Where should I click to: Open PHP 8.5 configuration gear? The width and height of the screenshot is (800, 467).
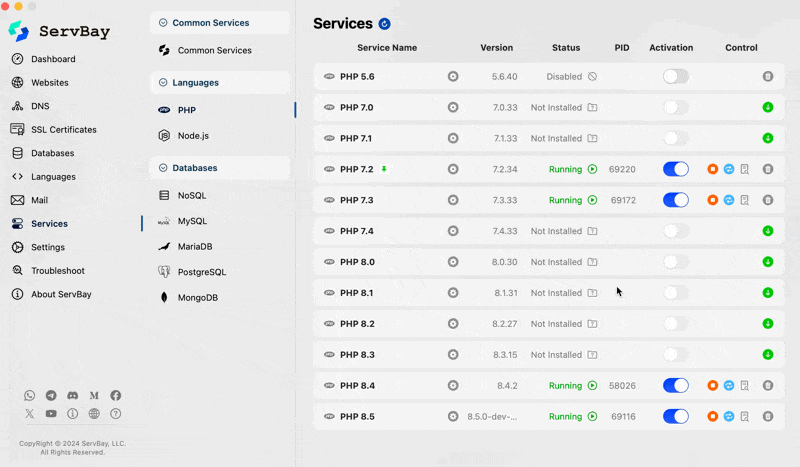[453, 417]
